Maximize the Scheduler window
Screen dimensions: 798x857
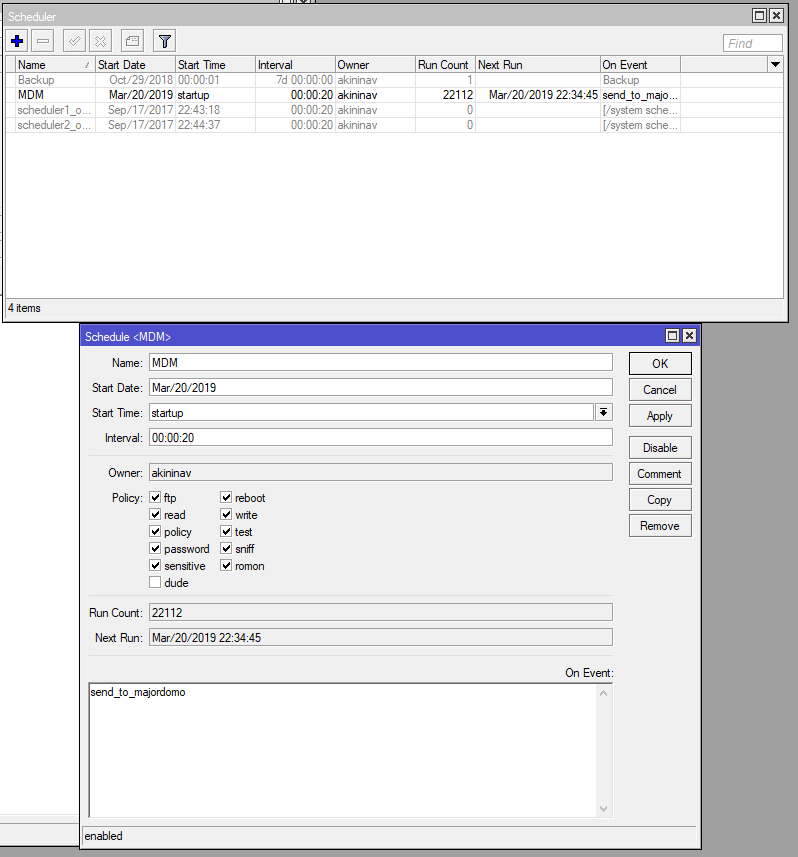tap(759, 15)
